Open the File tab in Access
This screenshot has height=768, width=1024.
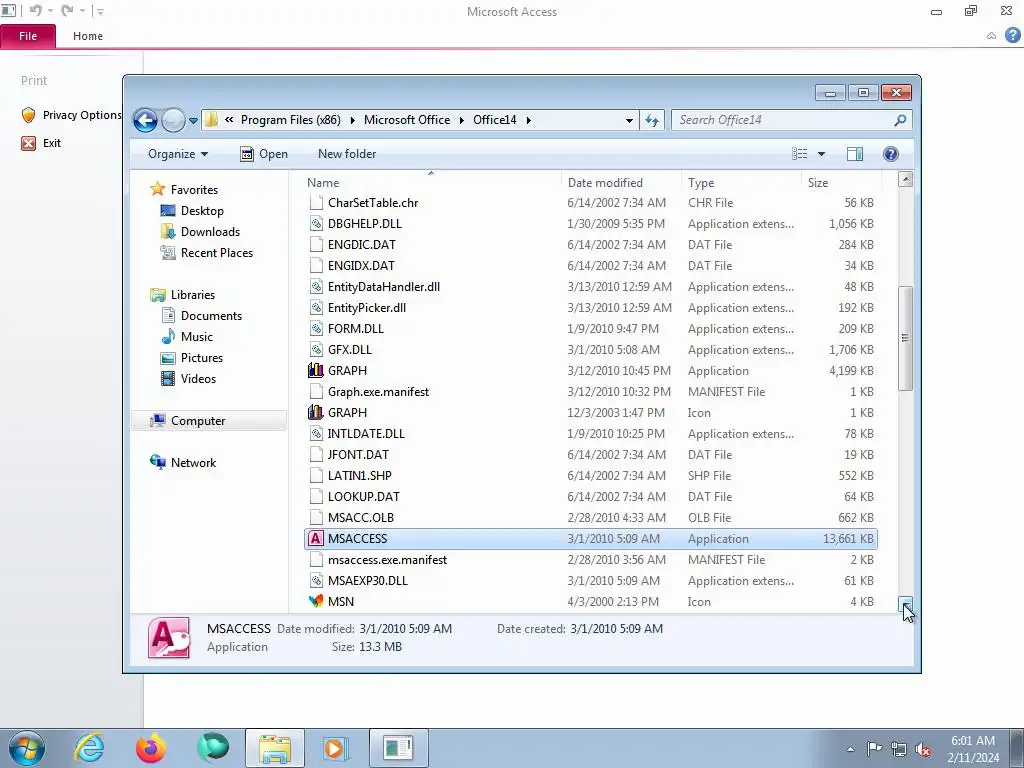tap(28, 36)
